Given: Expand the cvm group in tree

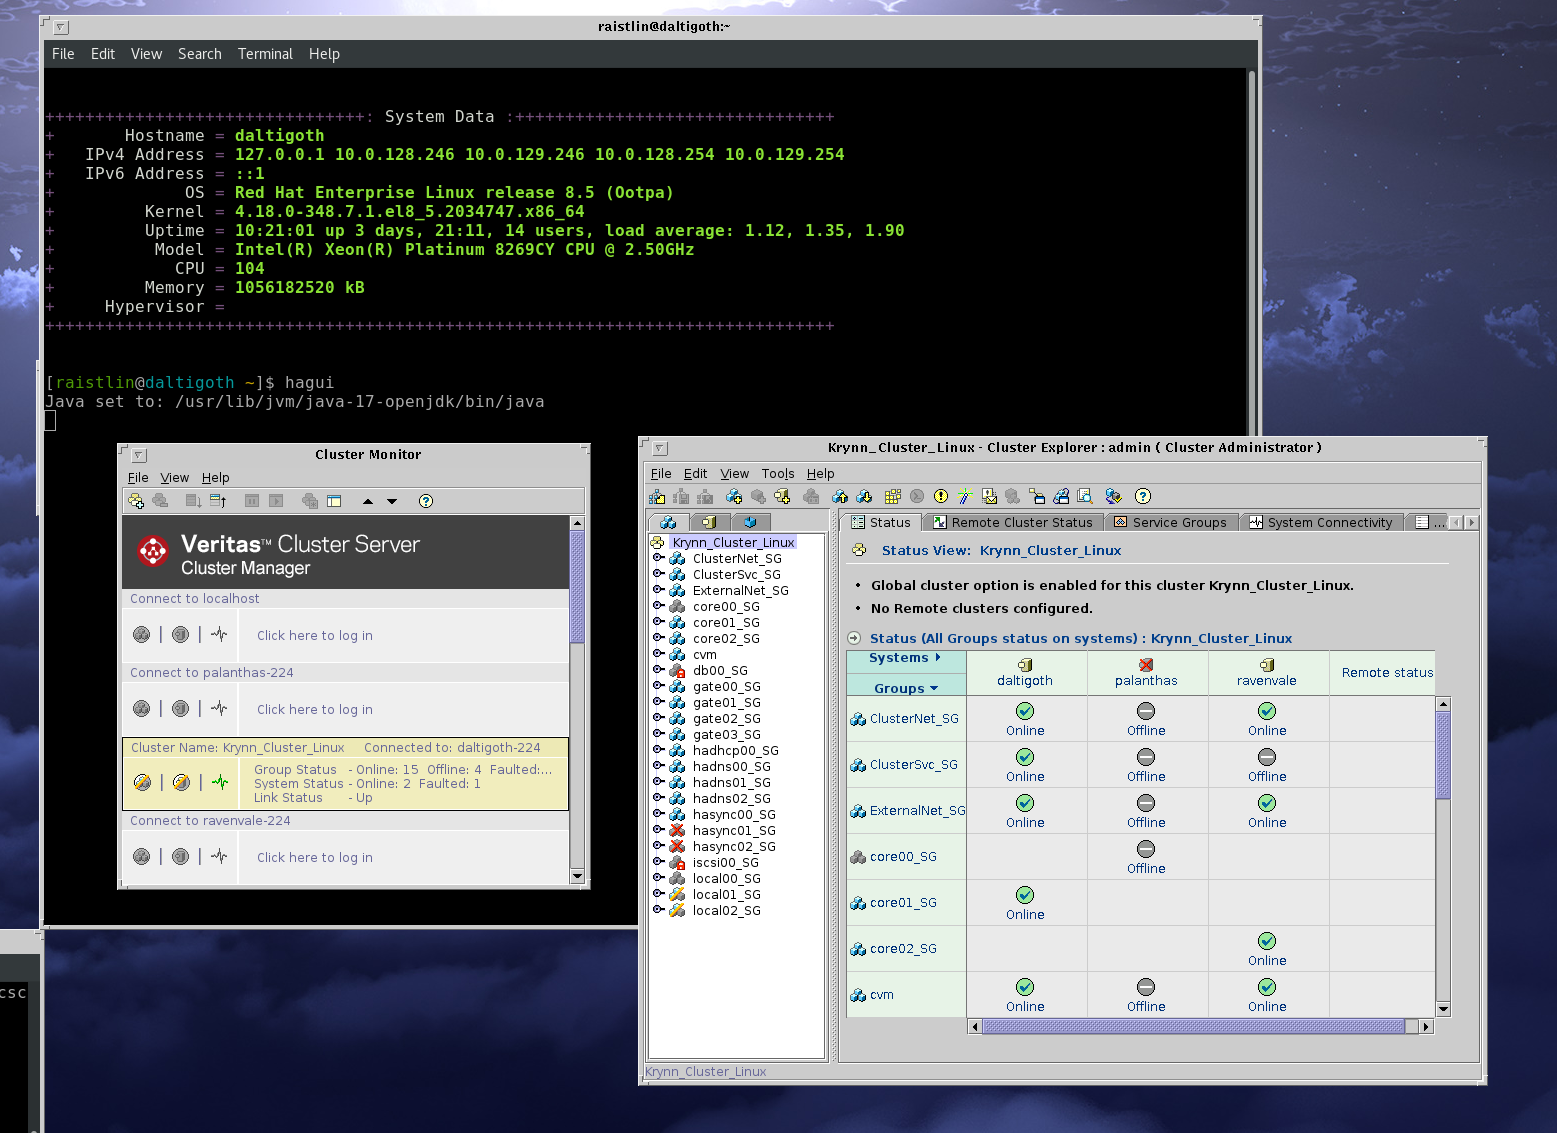Looking at the screenshot, I should pos(658,654).
